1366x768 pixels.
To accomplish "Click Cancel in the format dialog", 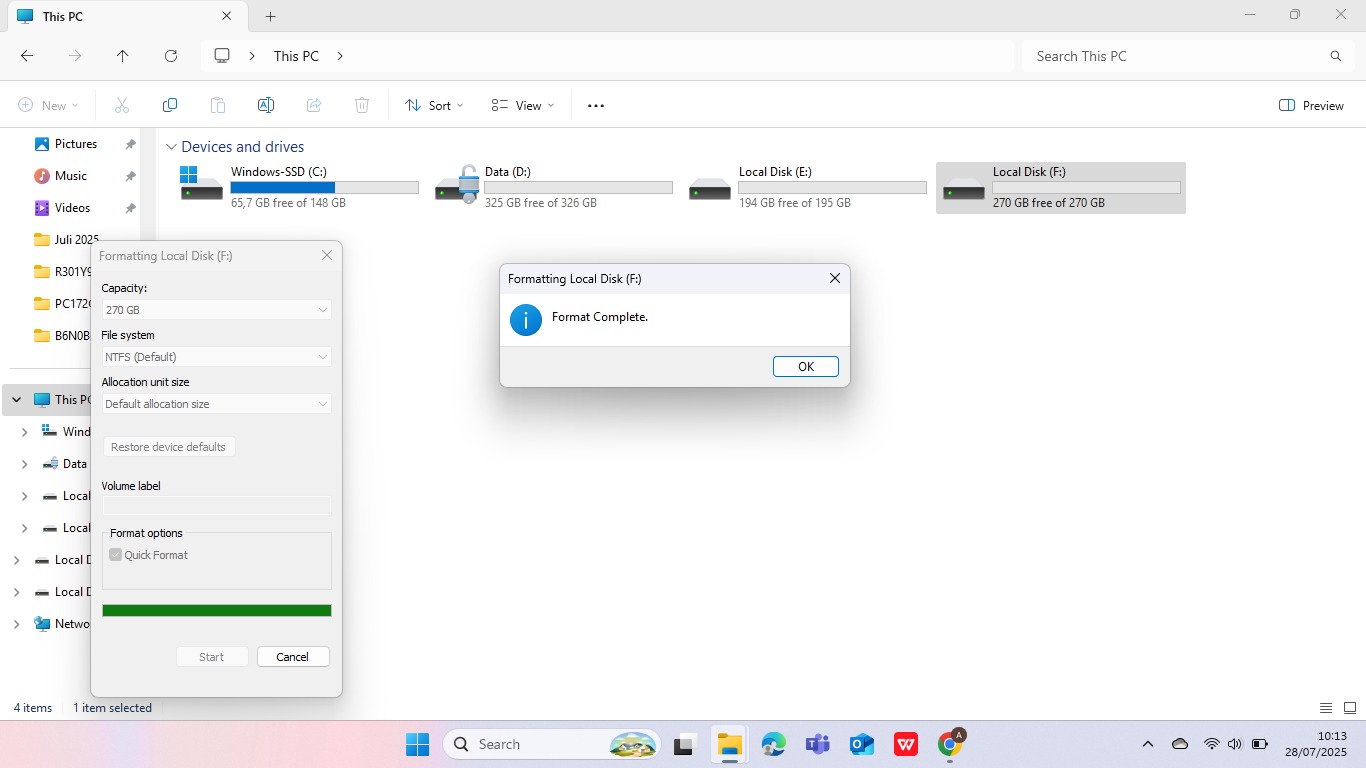I will point(293,657).
